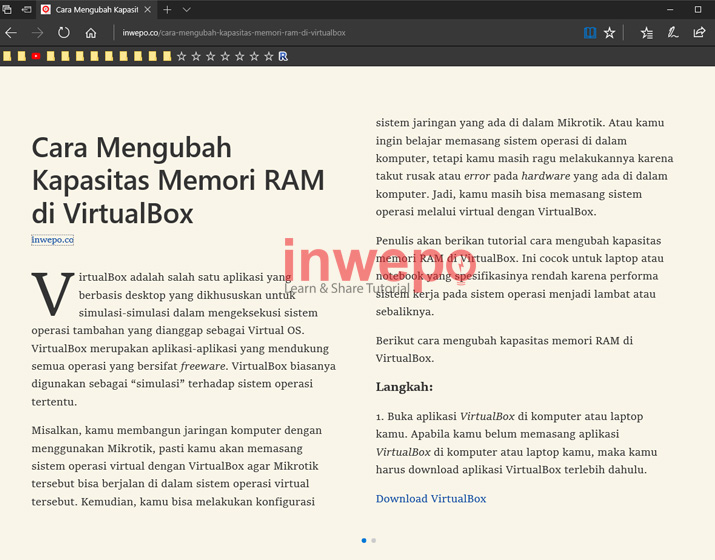Click the Langkah: heading

pos(404,387)
